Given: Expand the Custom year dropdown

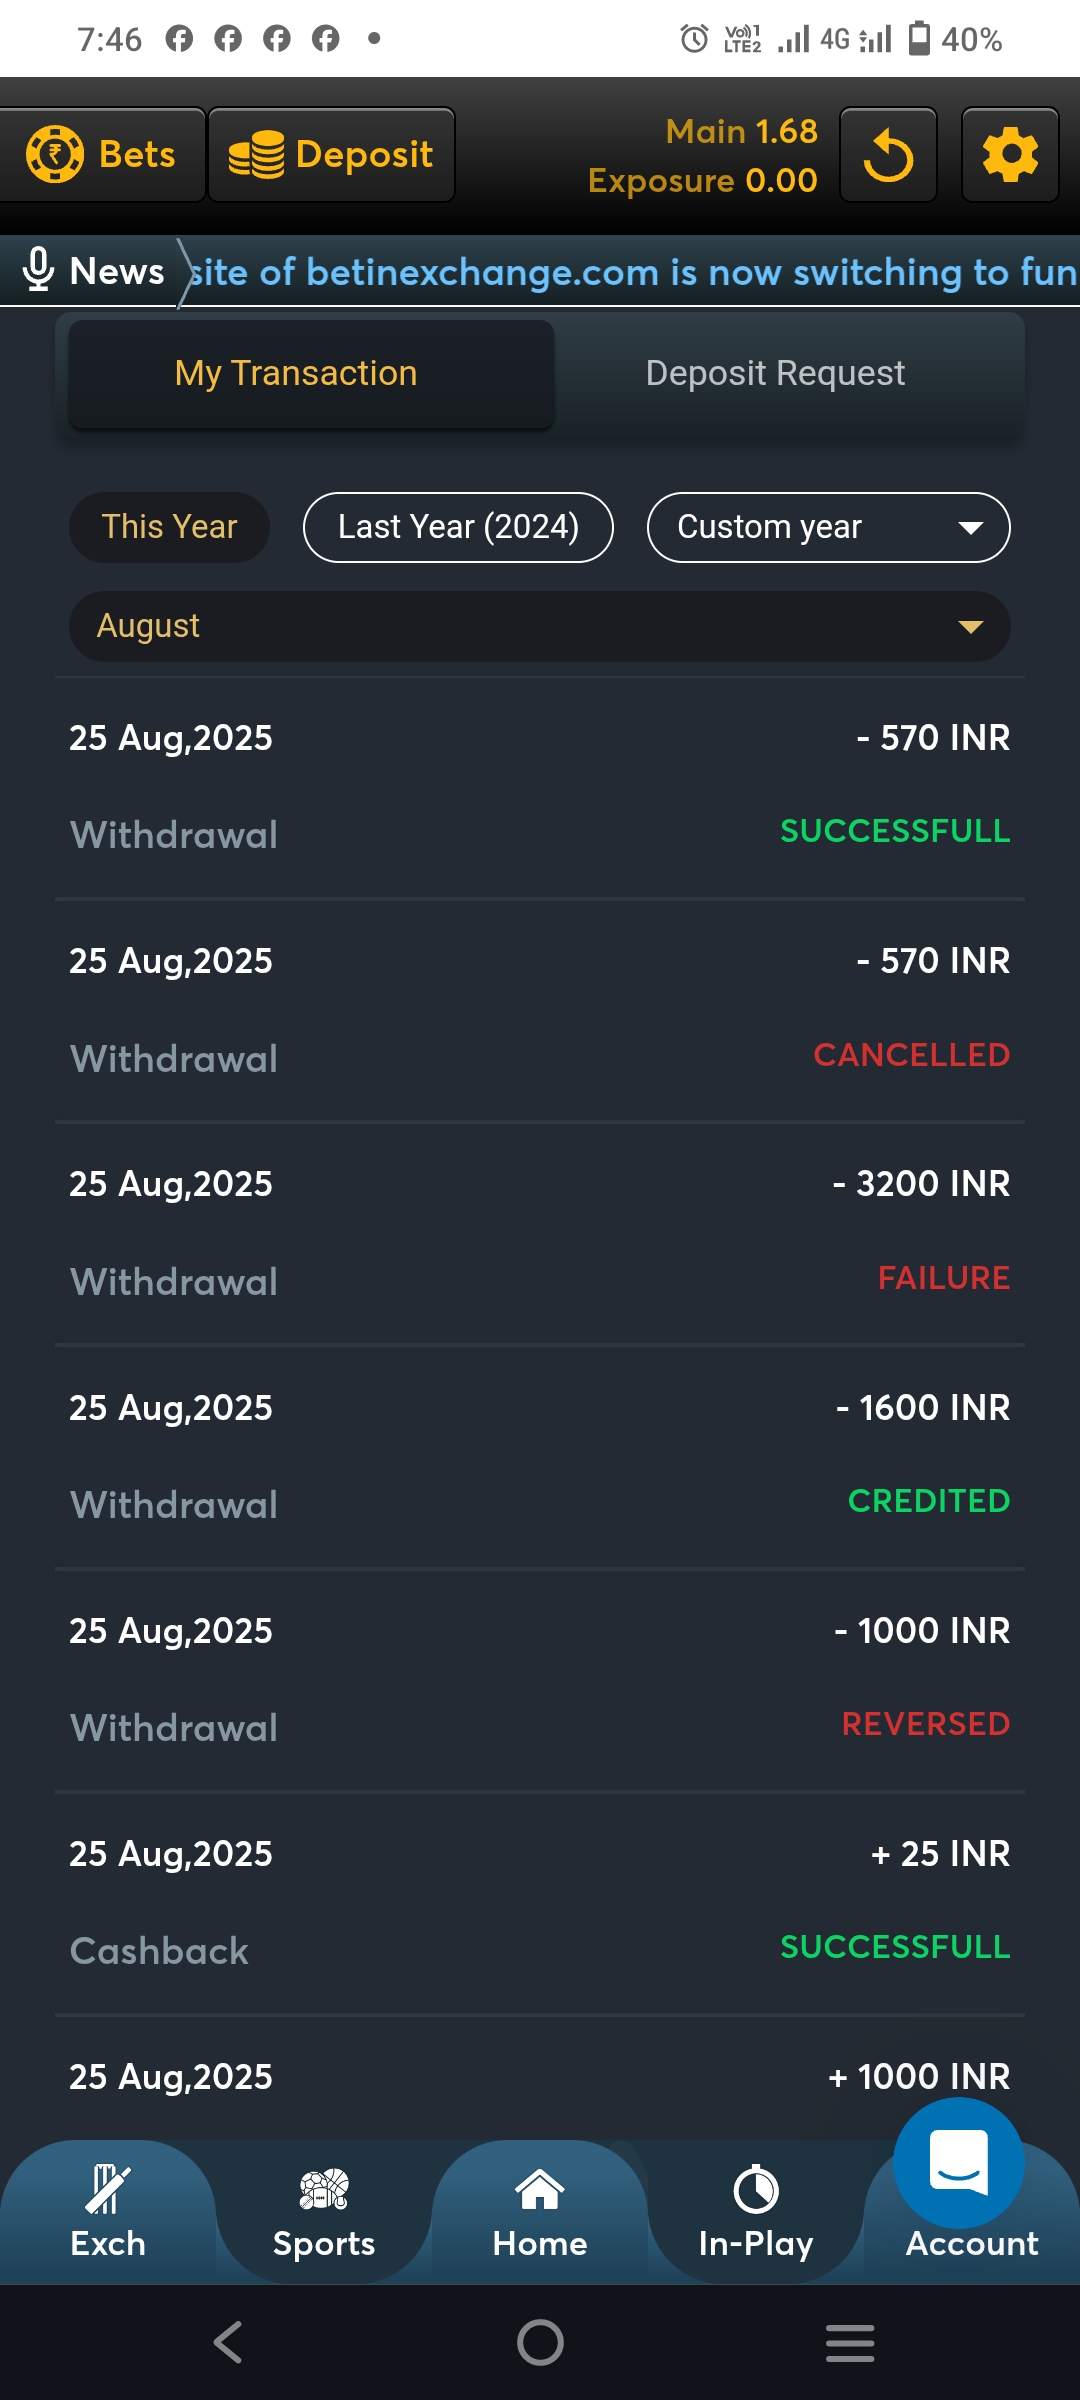Looking at the screenshot, I should click(x=828, y=527).
